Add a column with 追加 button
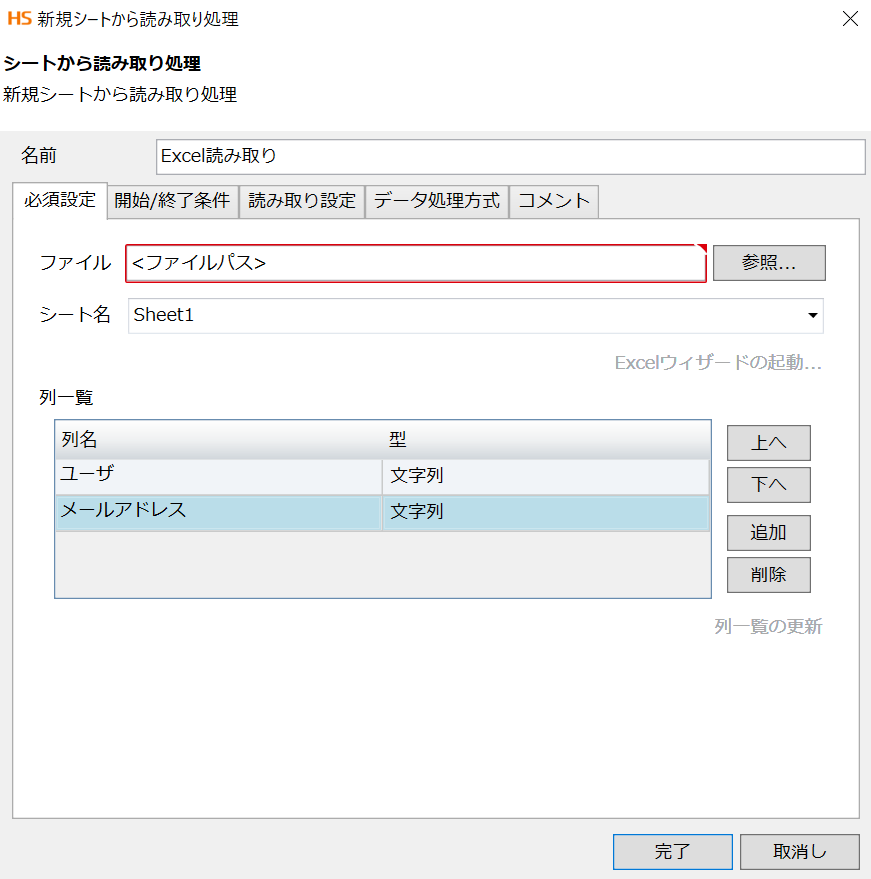The height and width of the screenshot is (879, 871). (768, 533)
